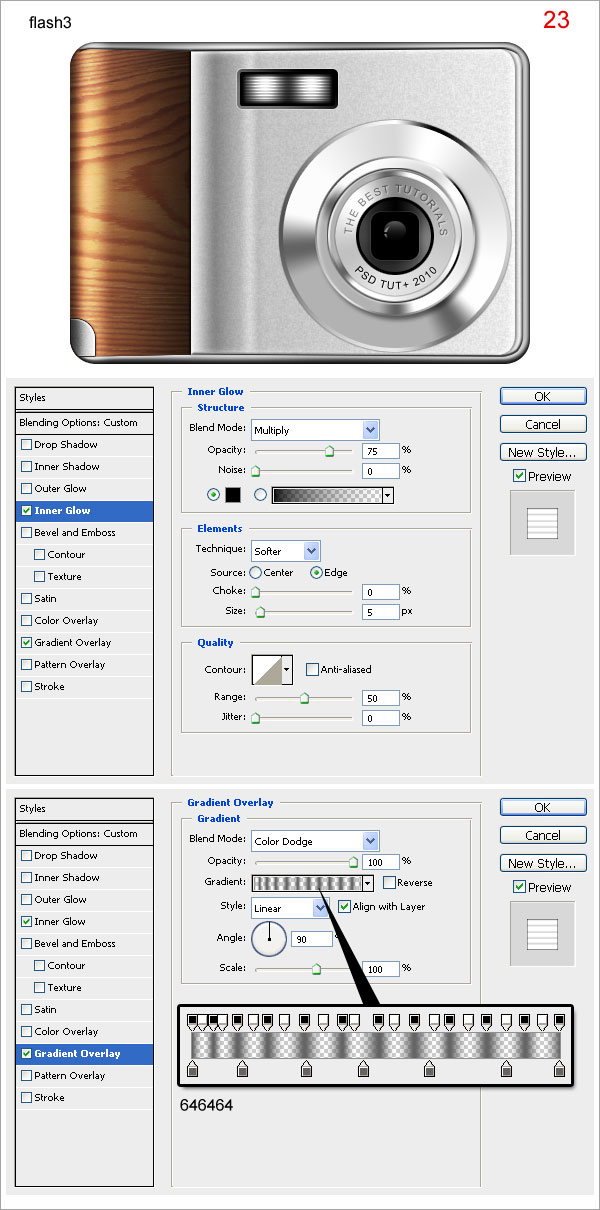Enable Outer Glow in Inner Glow dialog

coord(26,489)
